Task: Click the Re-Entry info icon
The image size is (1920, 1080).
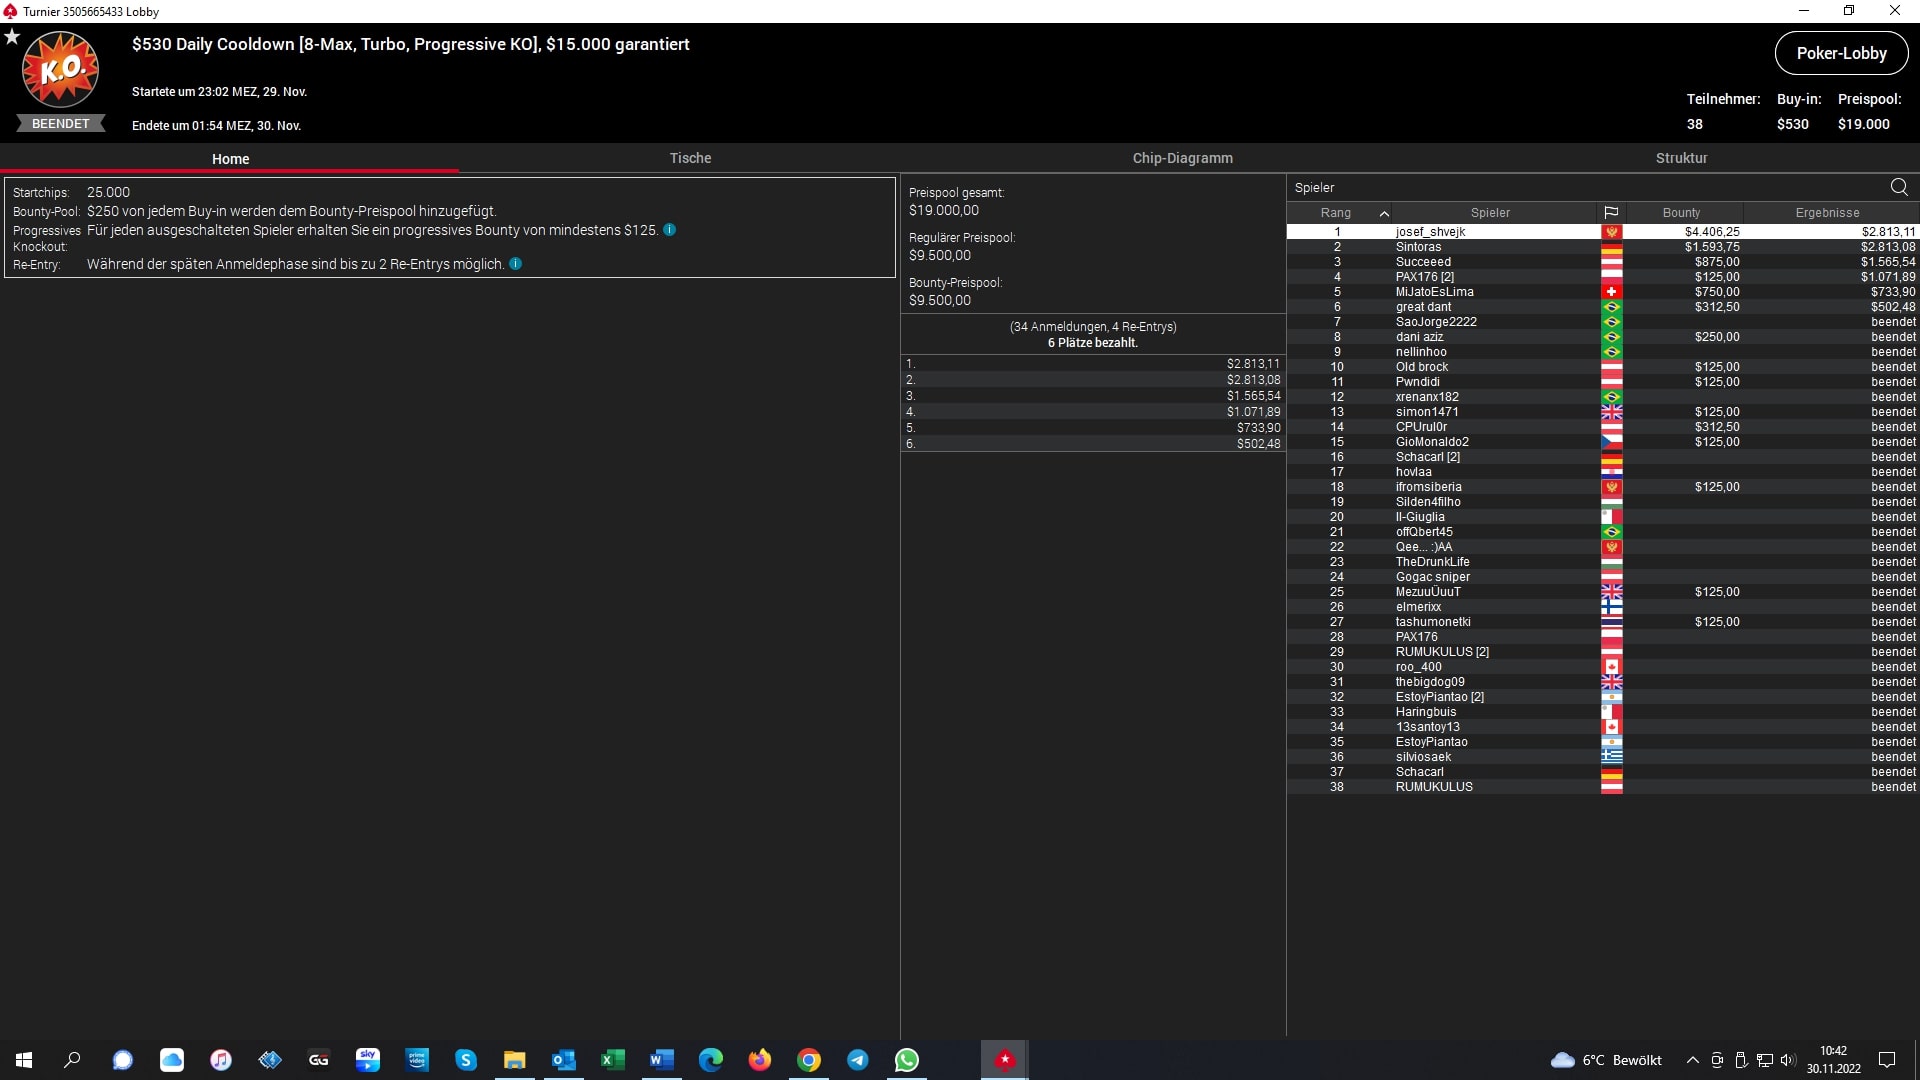Action: [516, 264]
